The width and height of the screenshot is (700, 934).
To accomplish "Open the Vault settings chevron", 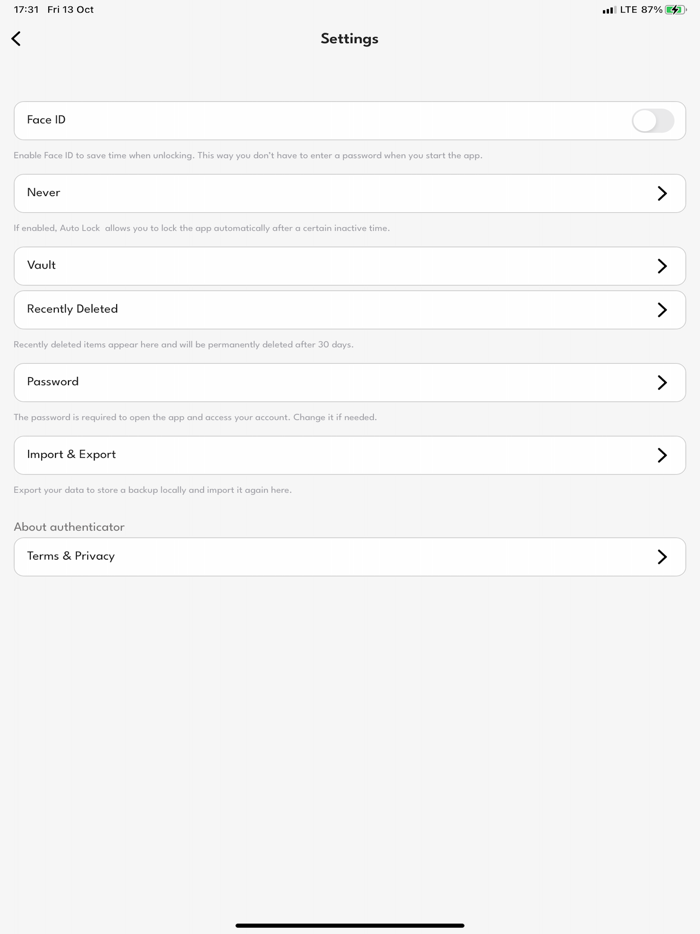I will coord(663,265).
